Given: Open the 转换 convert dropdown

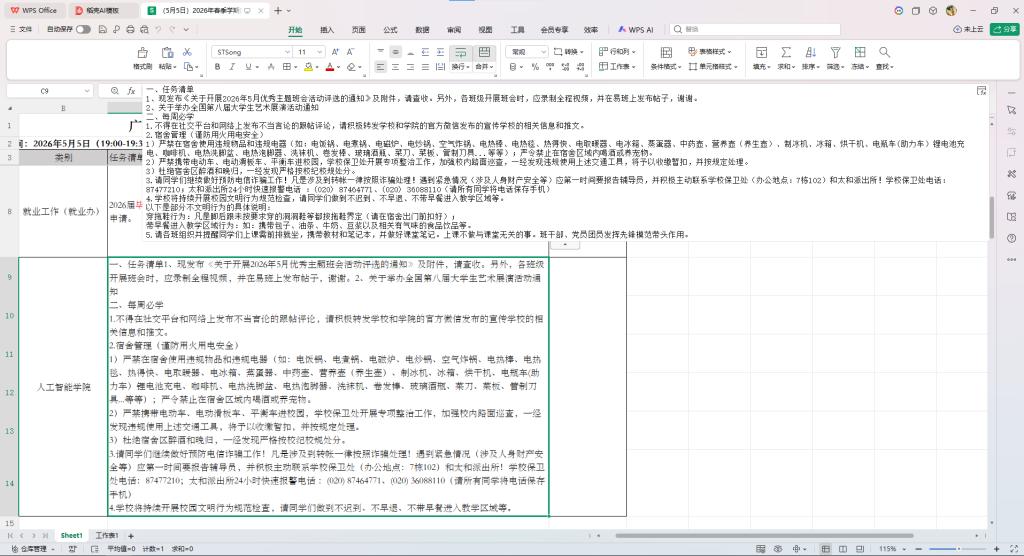Looking at the screenshot, I should [x=569, y=52].
